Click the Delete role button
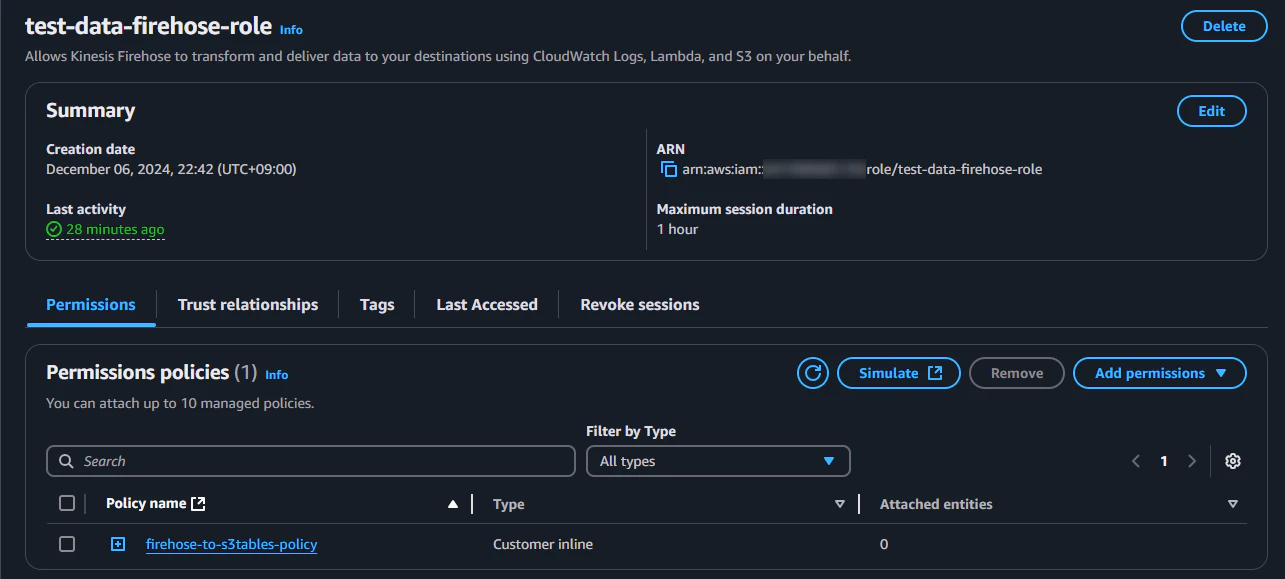 pyautogui.click(x=1224, y=26)
